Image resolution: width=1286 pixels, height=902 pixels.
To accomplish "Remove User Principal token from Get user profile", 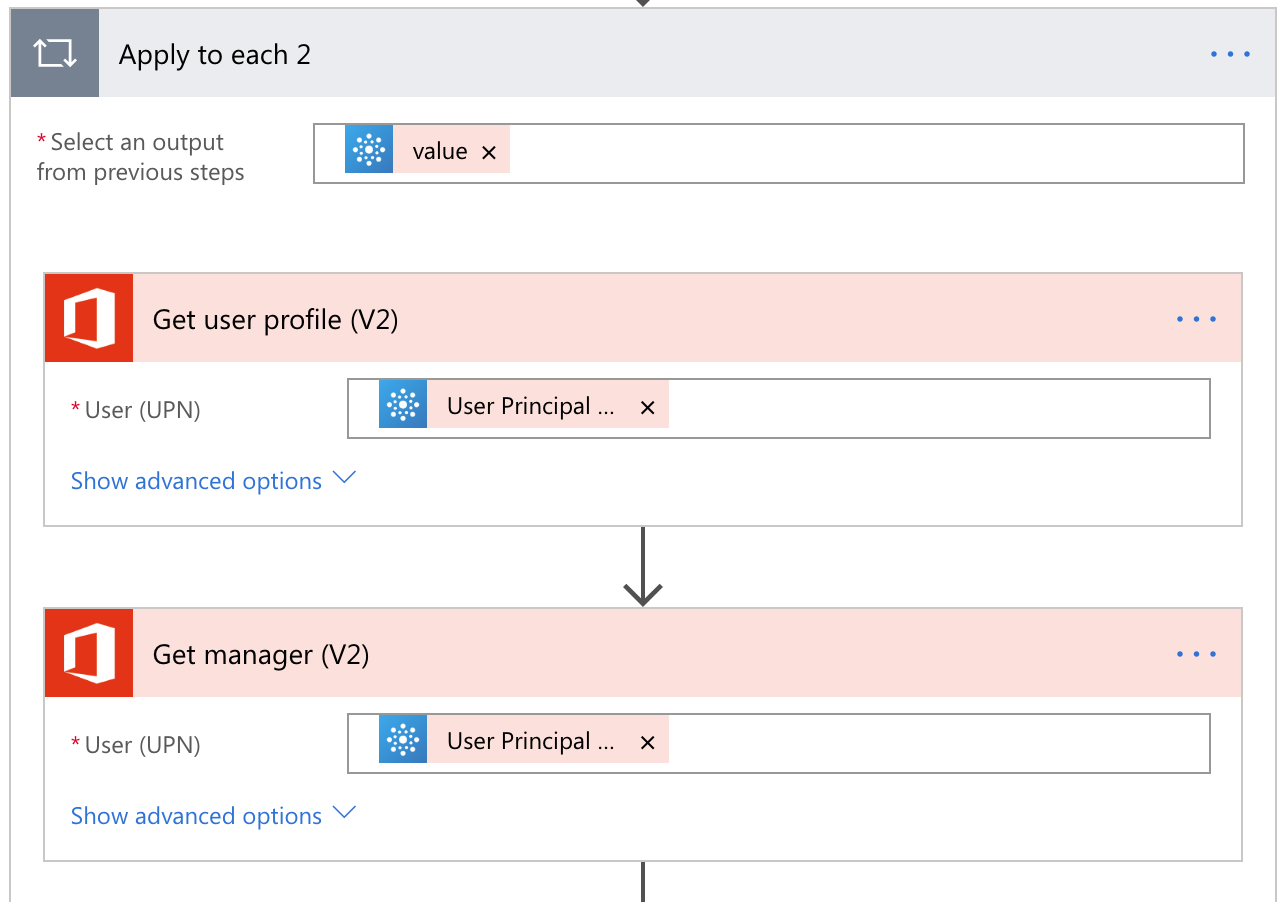I will (x=647, y=408).
